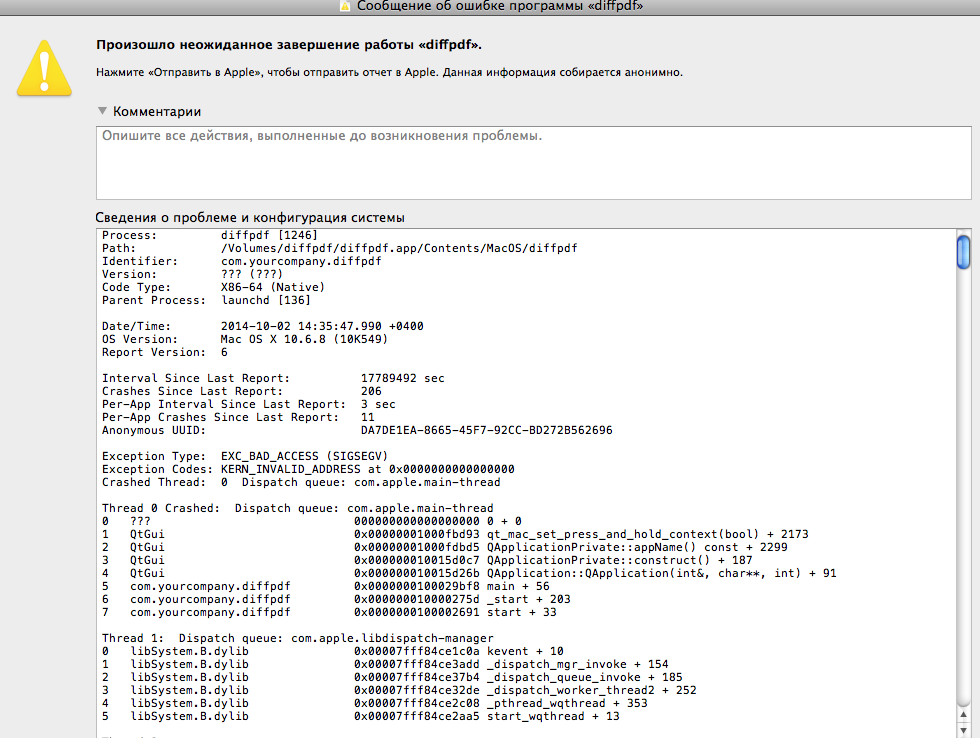The image size is (980, 738).
Task: Click the scrollbar up arrow
Action: click(963, 715)
